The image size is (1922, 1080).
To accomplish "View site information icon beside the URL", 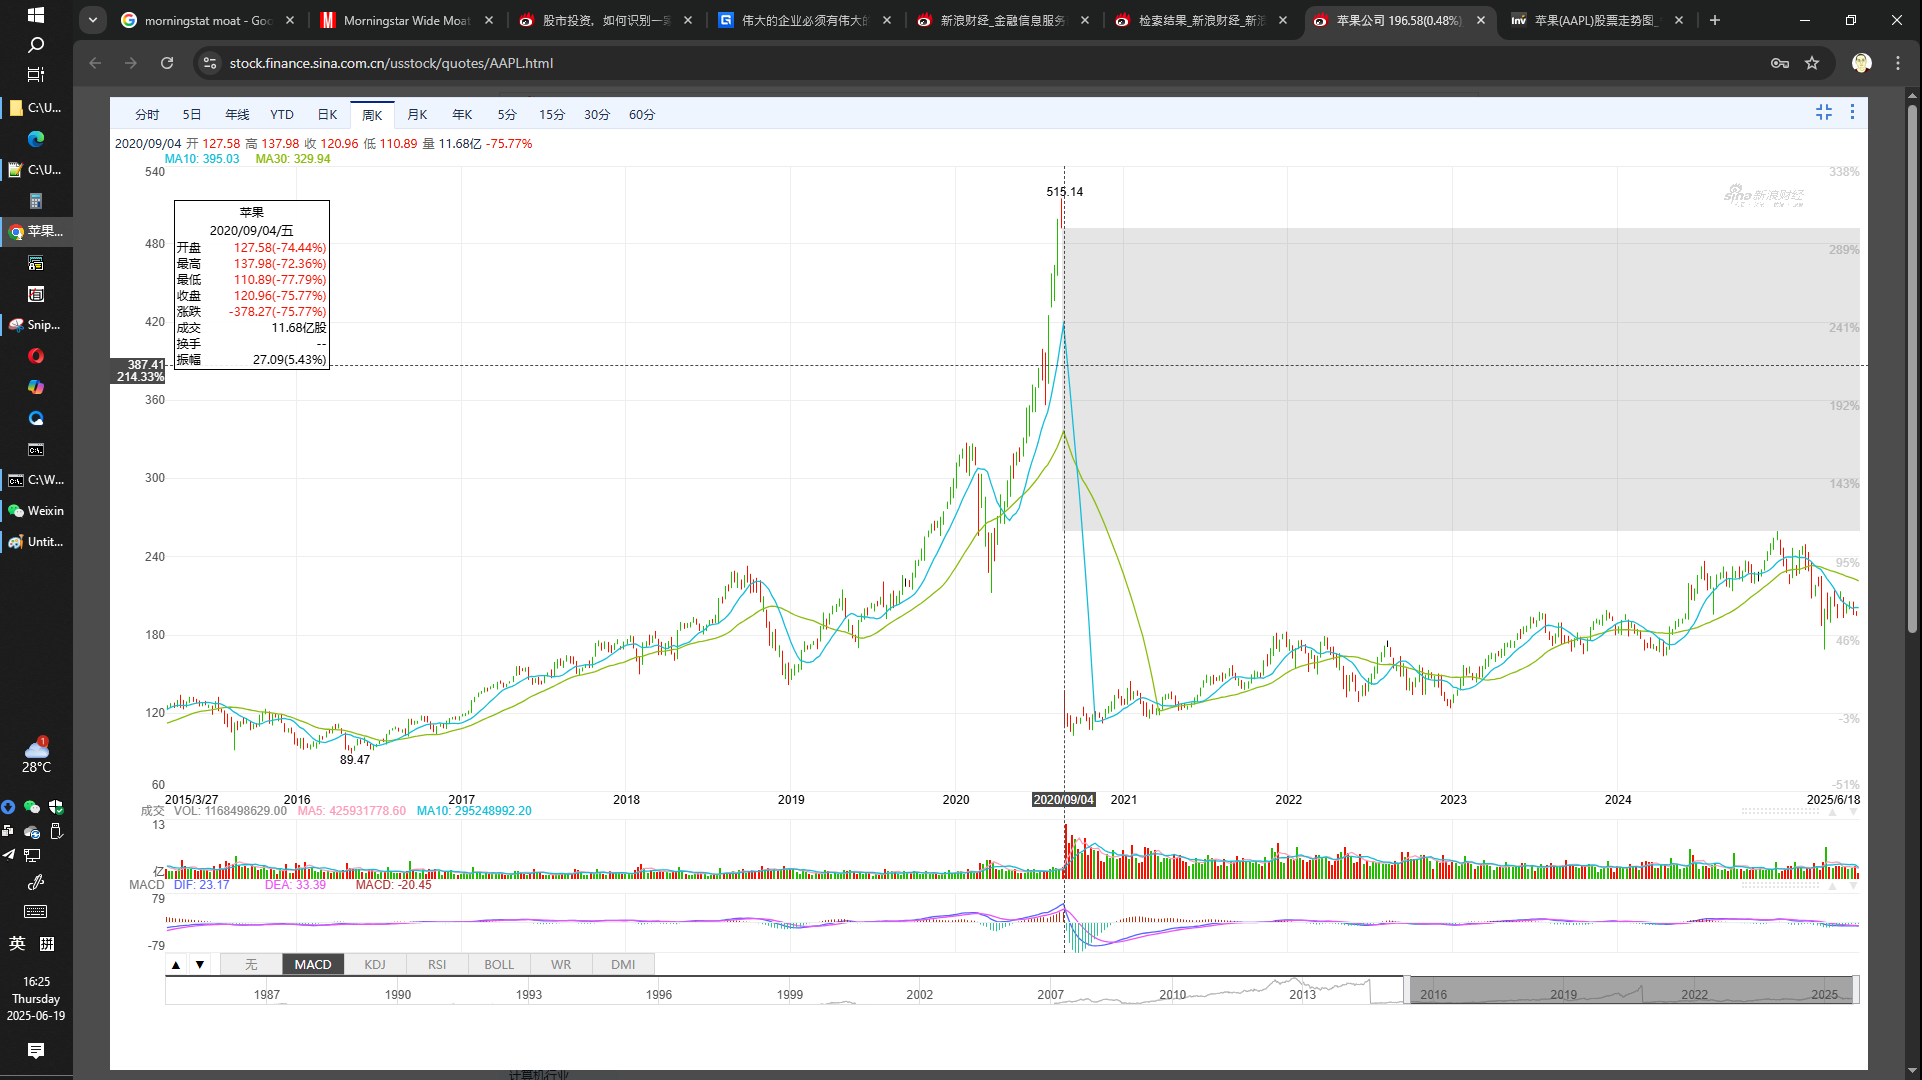I will pyautogui.click(x=209, y=63).
